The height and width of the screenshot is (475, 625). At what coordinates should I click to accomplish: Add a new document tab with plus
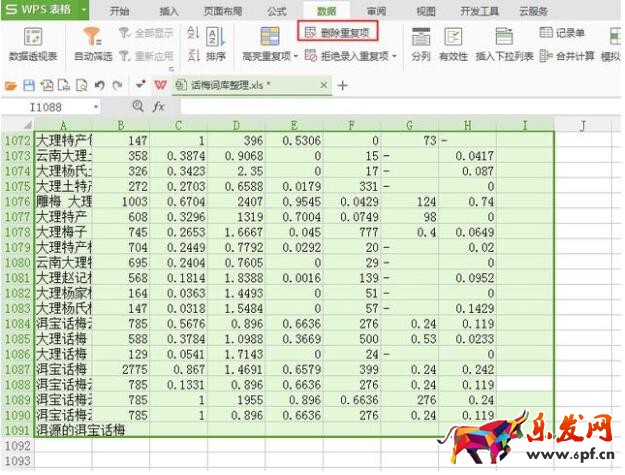[x=343, y=86]
